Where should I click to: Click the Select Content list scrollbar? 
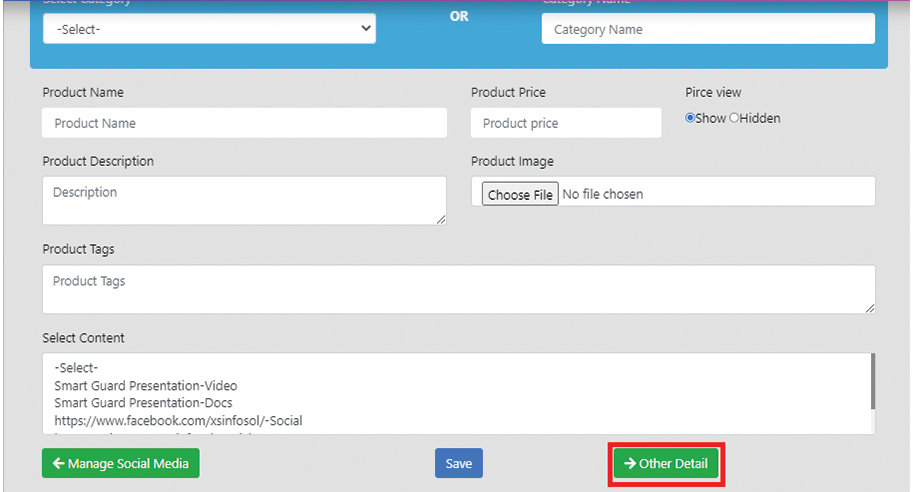pos(873,380)
